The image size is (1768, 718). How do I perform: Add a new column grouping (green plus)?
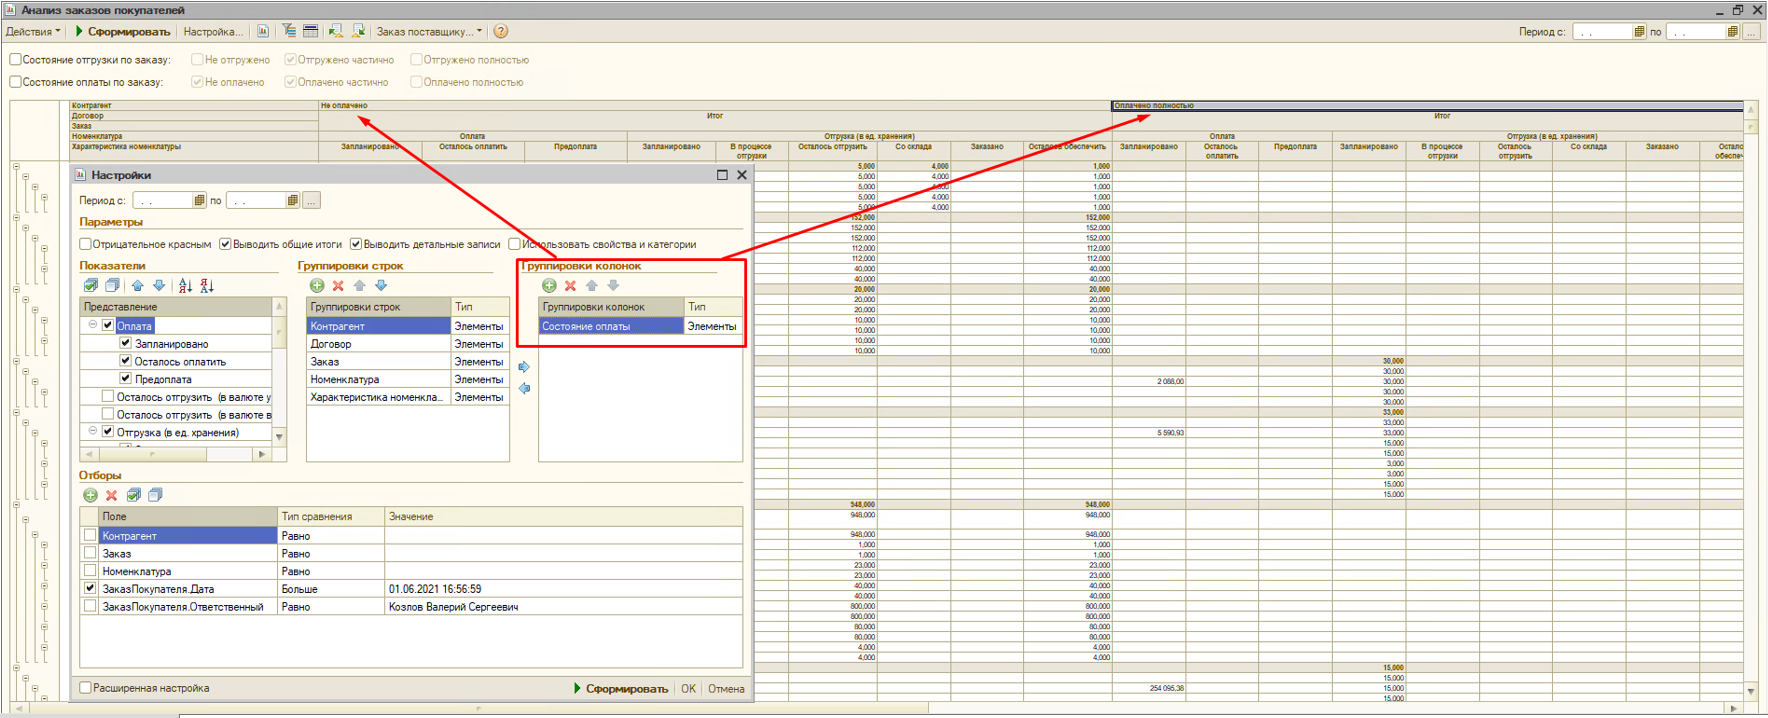coord(549,286)
